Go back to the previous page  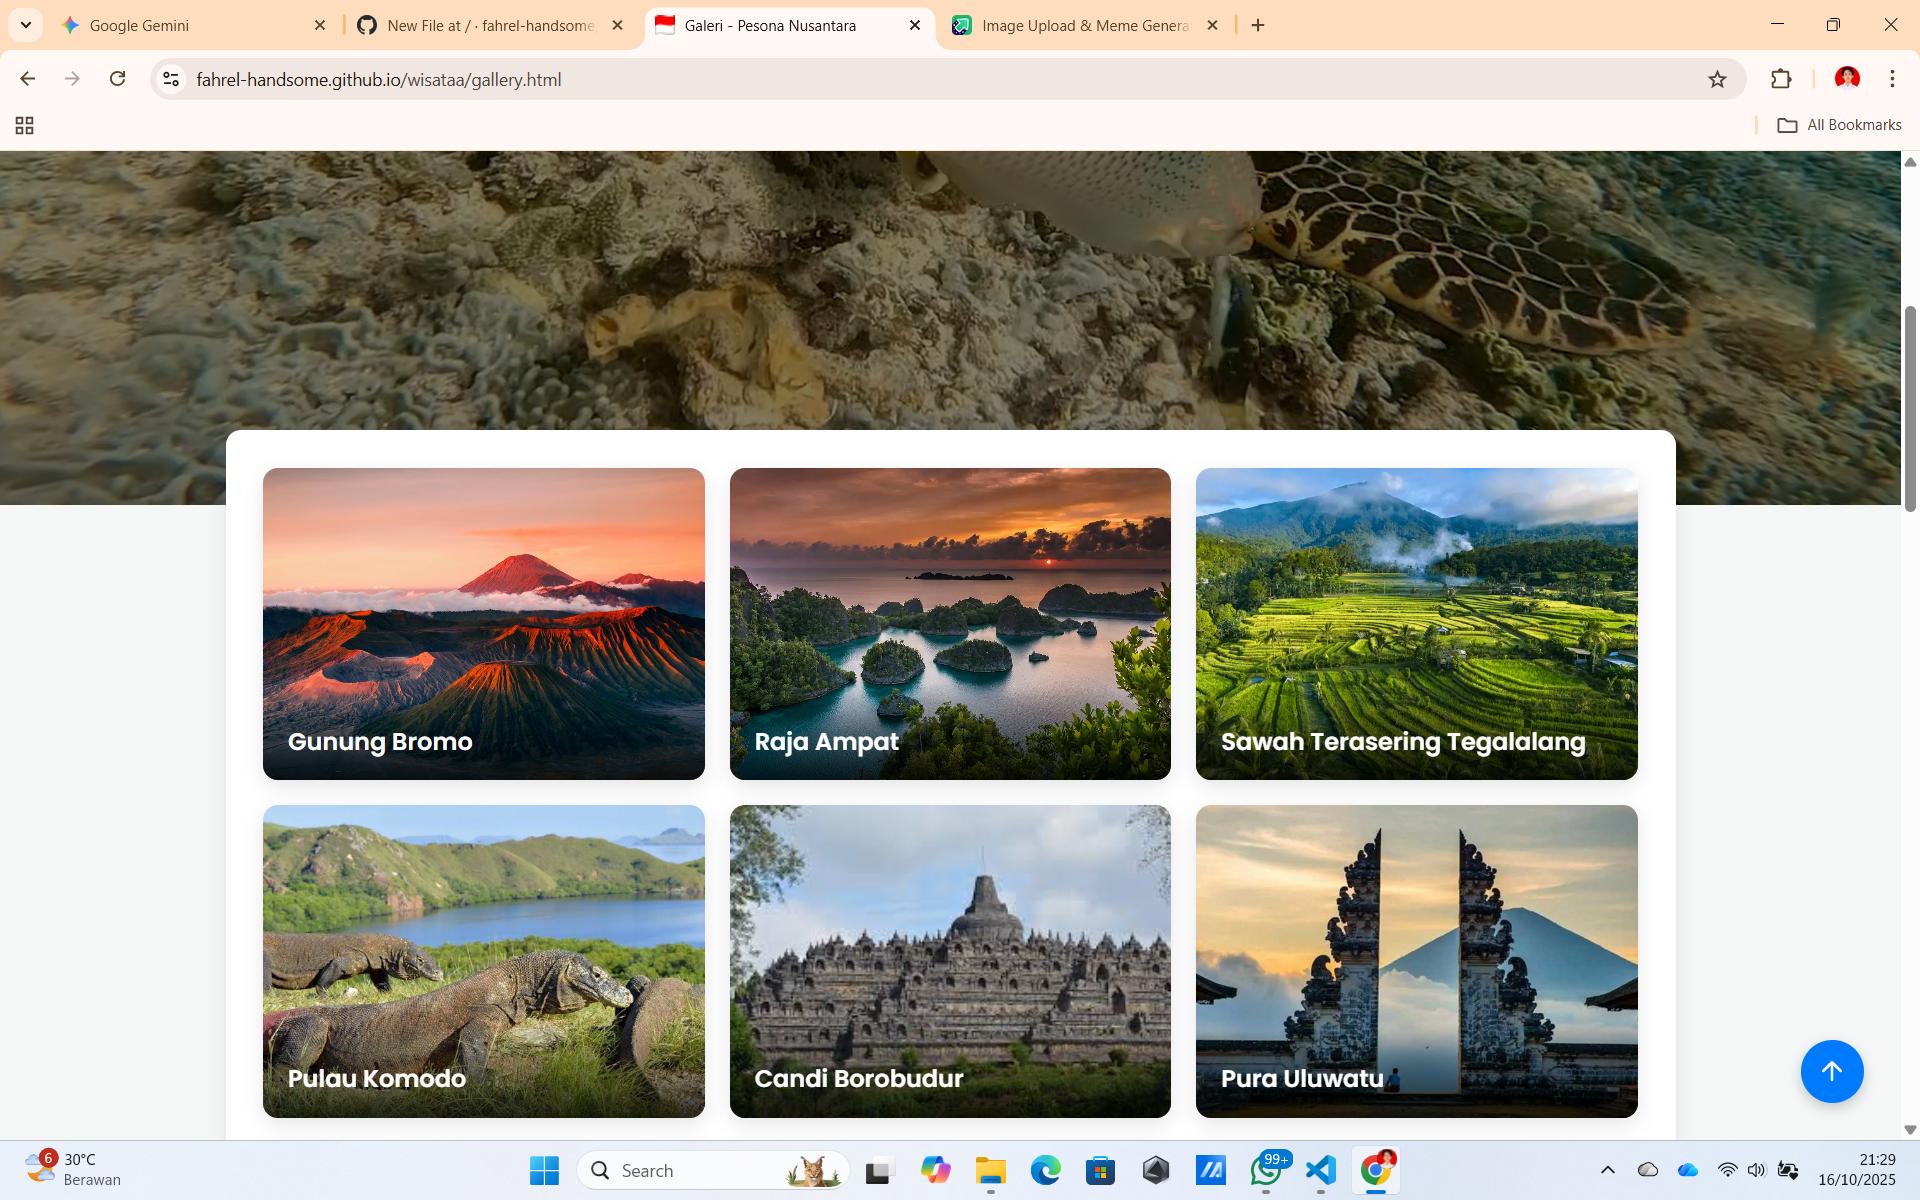(x=28, y=79)
